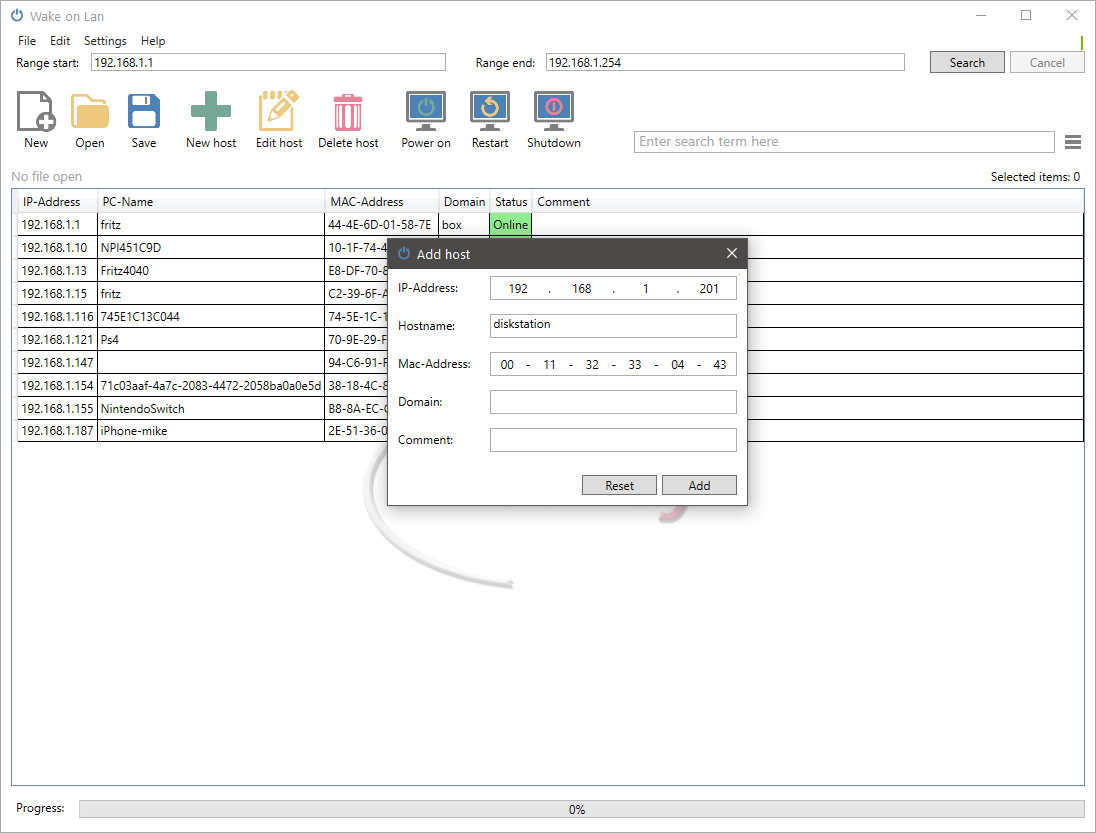Click the Power on monitor icon

point(426,112)
